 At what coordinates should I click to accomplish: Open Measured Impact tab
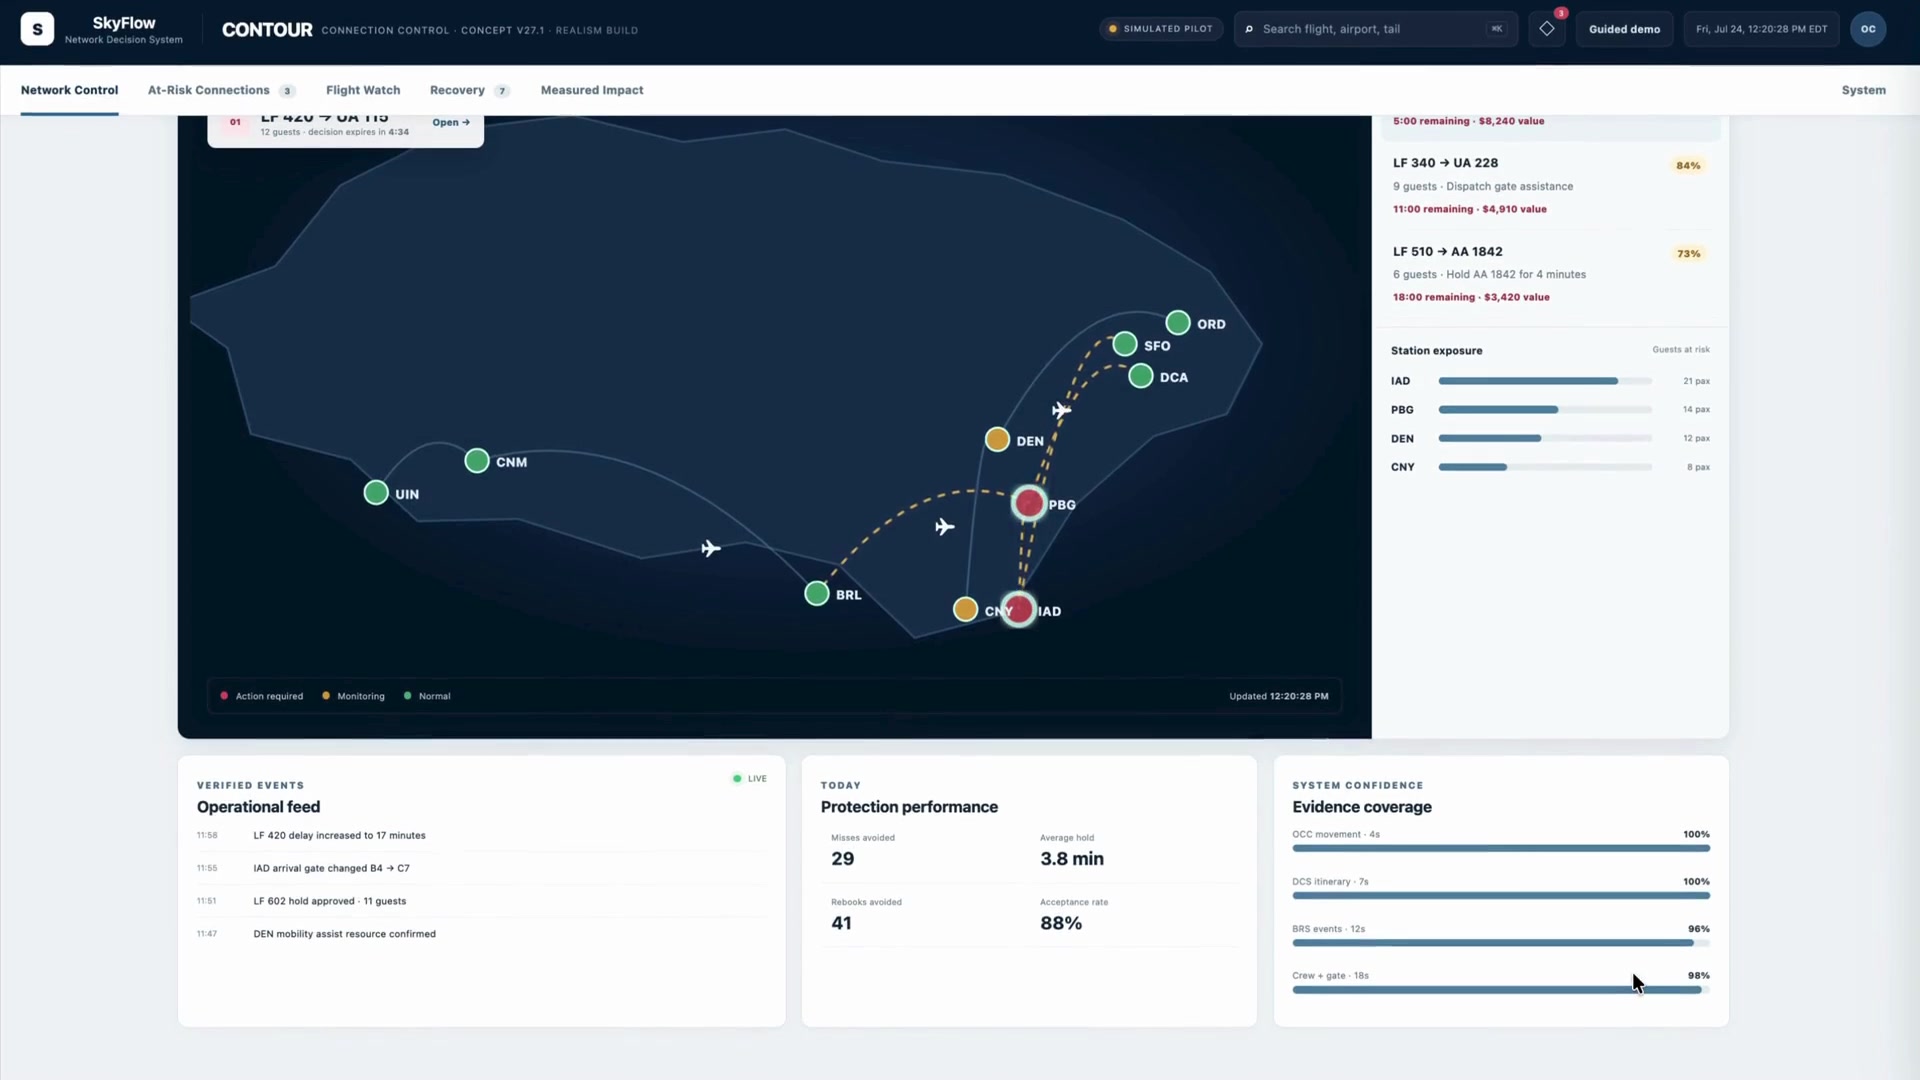[592, 90]
